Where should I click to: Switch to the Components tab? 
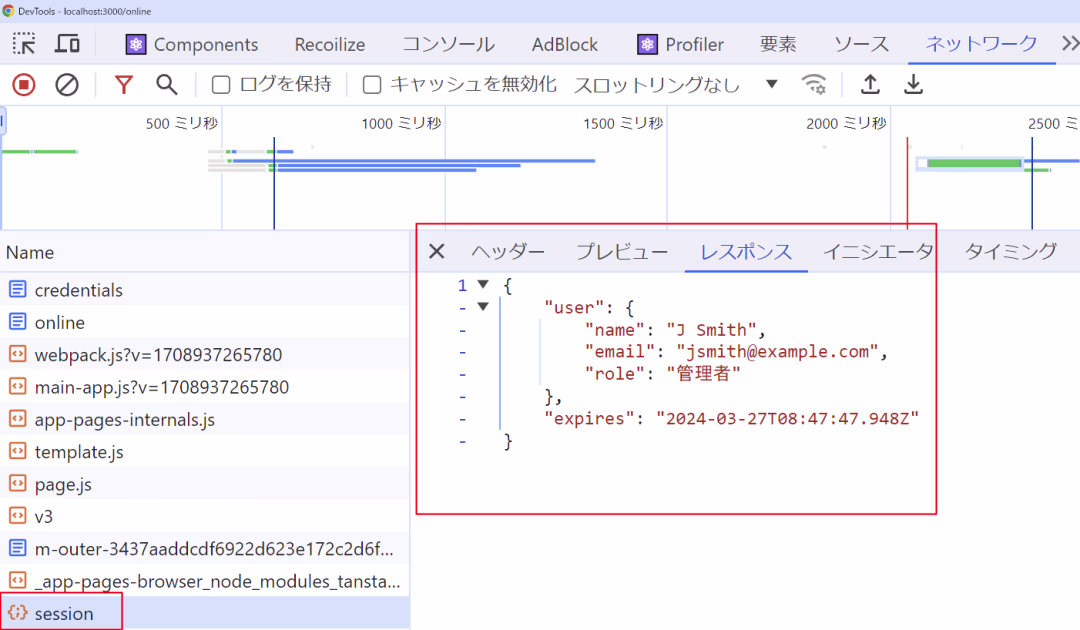coord(192,44)
